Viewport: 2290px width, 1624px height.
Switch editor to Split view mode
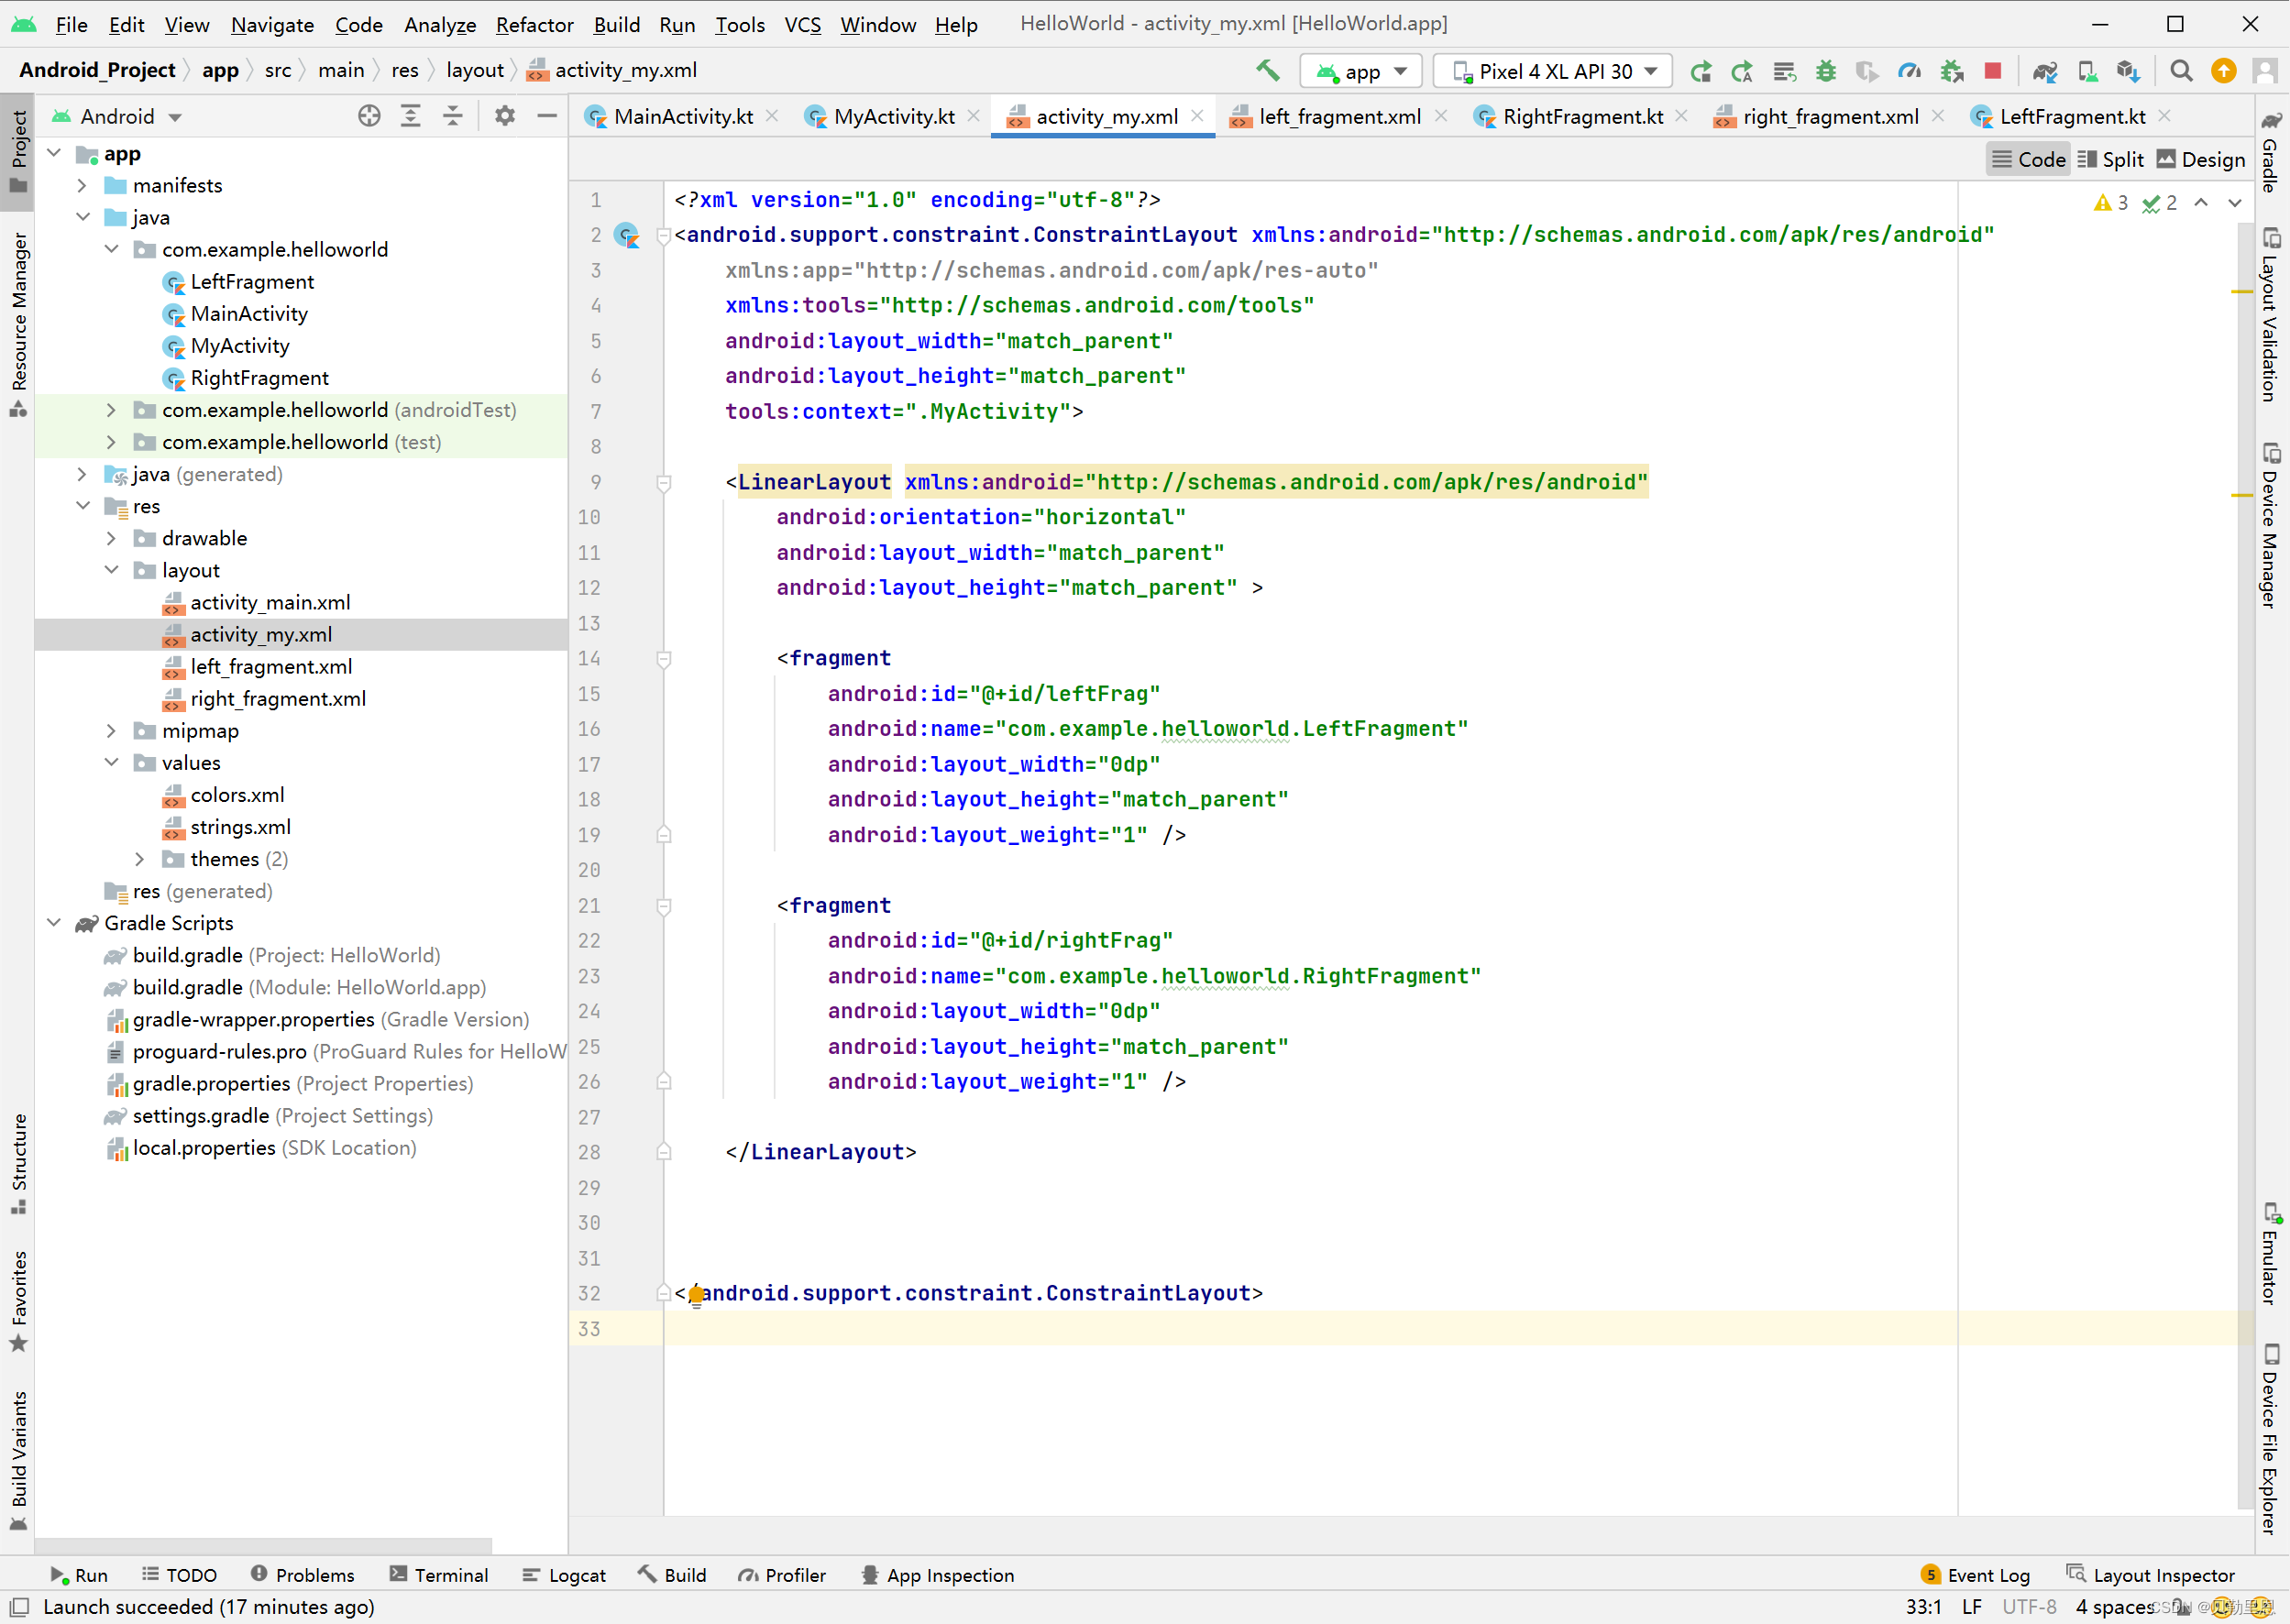[x=2111, y=160]
